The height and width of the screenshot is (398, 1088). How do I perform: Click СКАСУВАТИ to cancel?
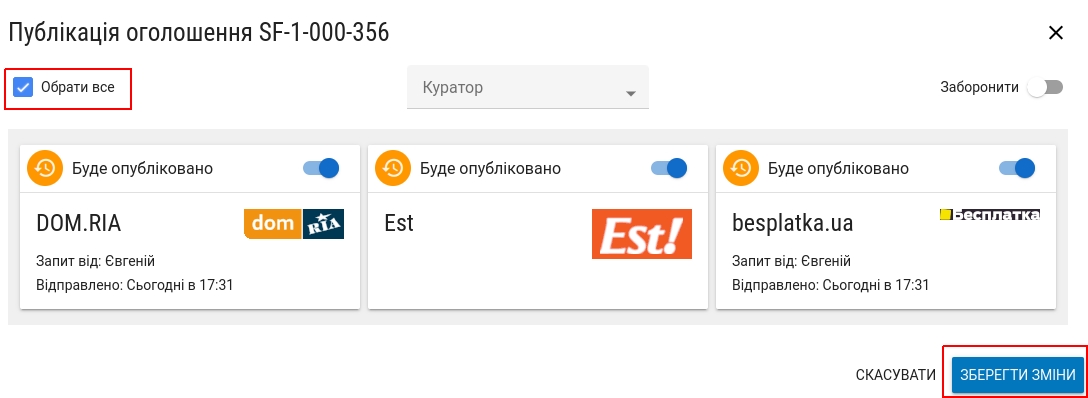[896, 375]
